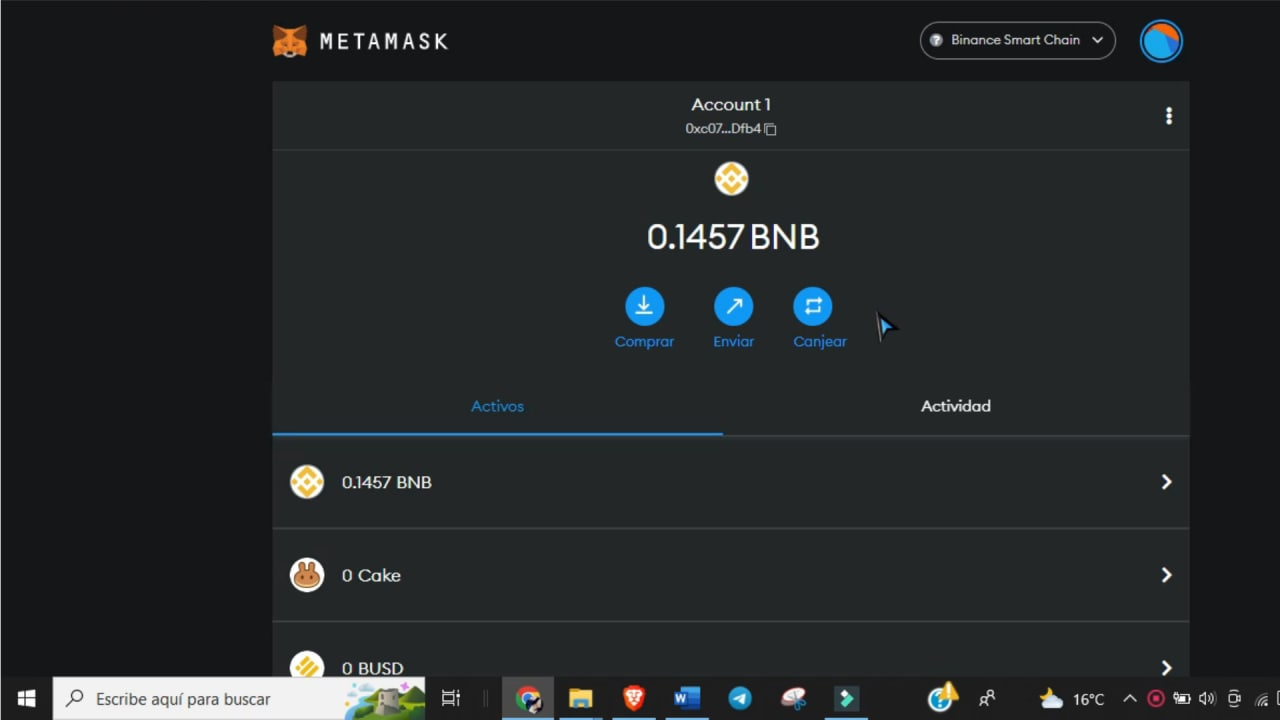The width and height of the screenshot is (1280, 720).
Task: Click the volume speaker tray icon
Action: pyautogui.click(x=1206, y=699)
